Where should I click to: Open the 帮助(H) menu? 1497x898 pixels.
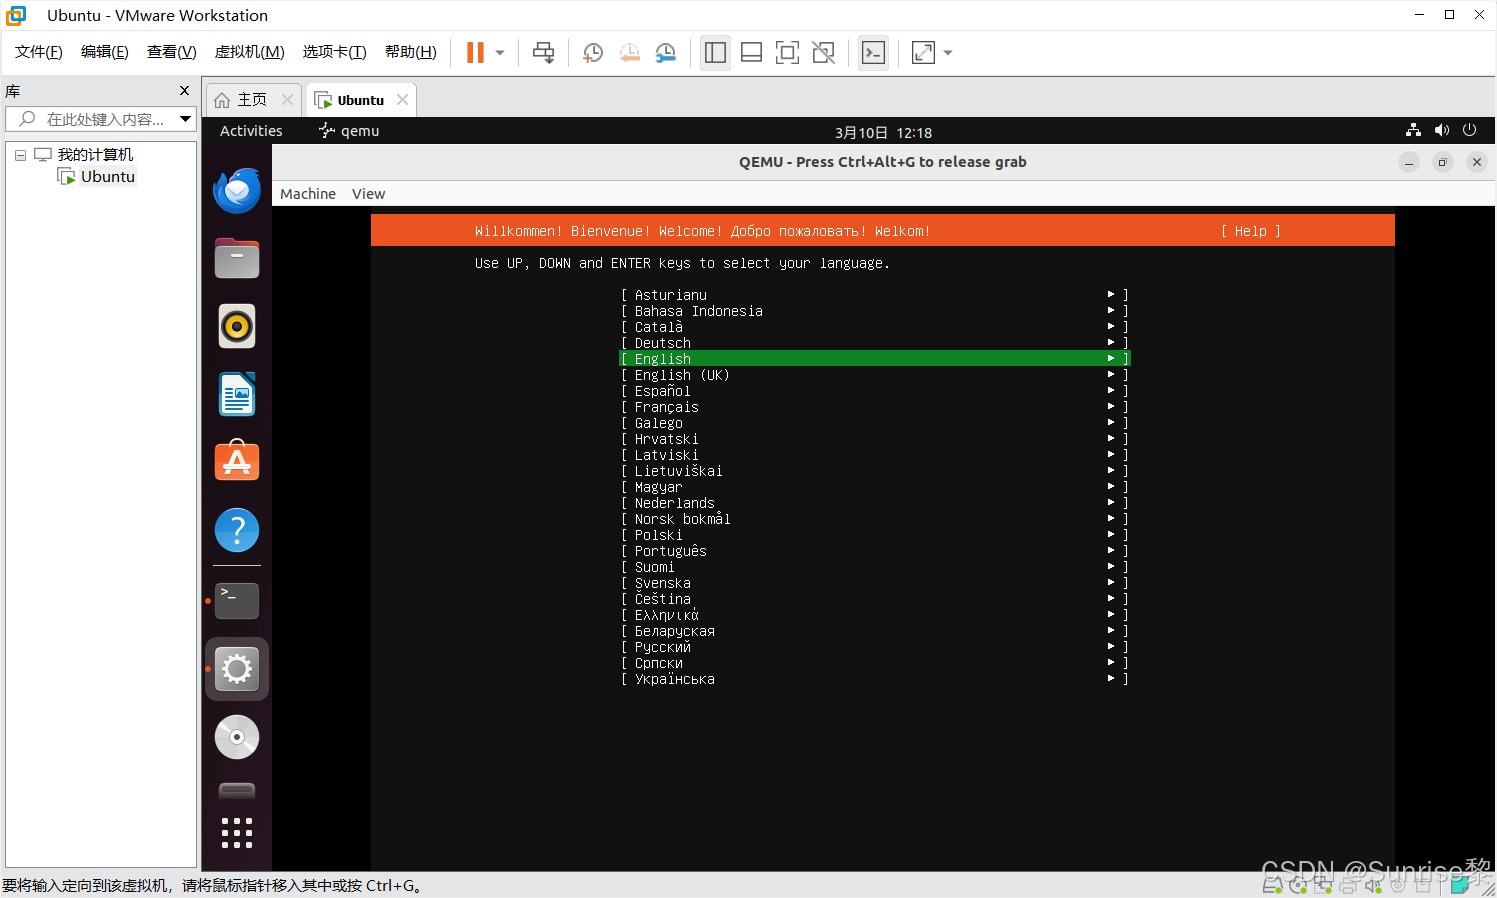point(410,52)
